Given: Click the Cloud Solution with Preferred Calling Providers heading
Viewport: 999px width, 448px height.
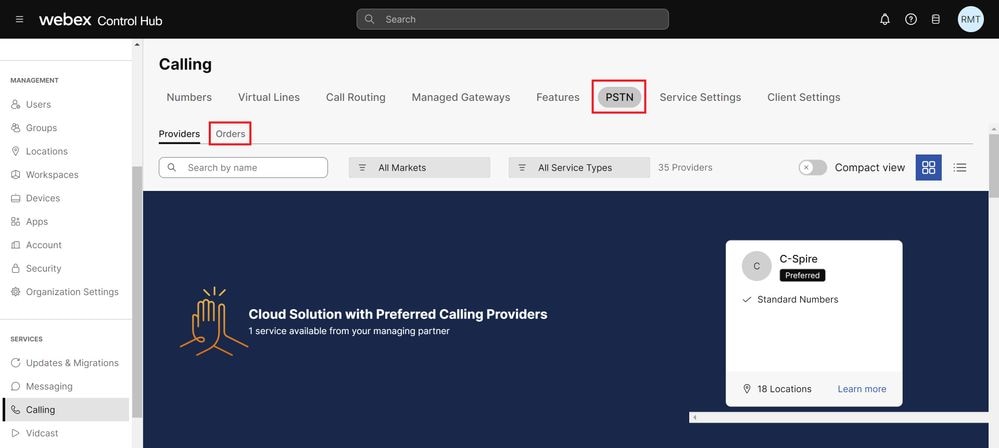Looking at the screenshot, I should [398, 314].
